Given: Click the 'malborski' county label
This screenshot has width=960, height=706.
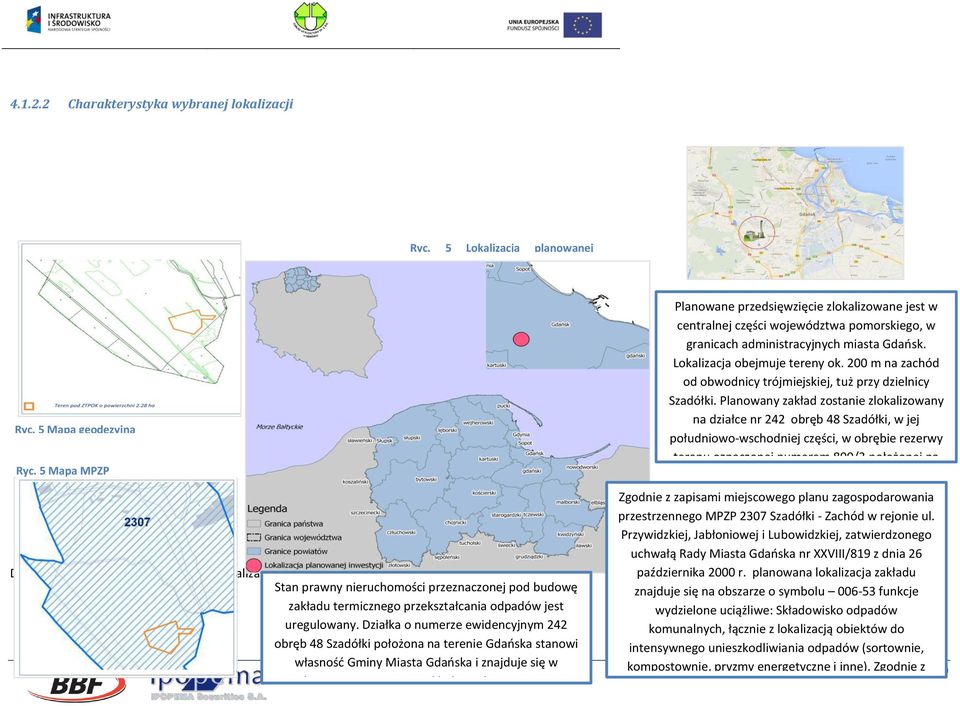Looking at the screenshot, I should 568,501.
